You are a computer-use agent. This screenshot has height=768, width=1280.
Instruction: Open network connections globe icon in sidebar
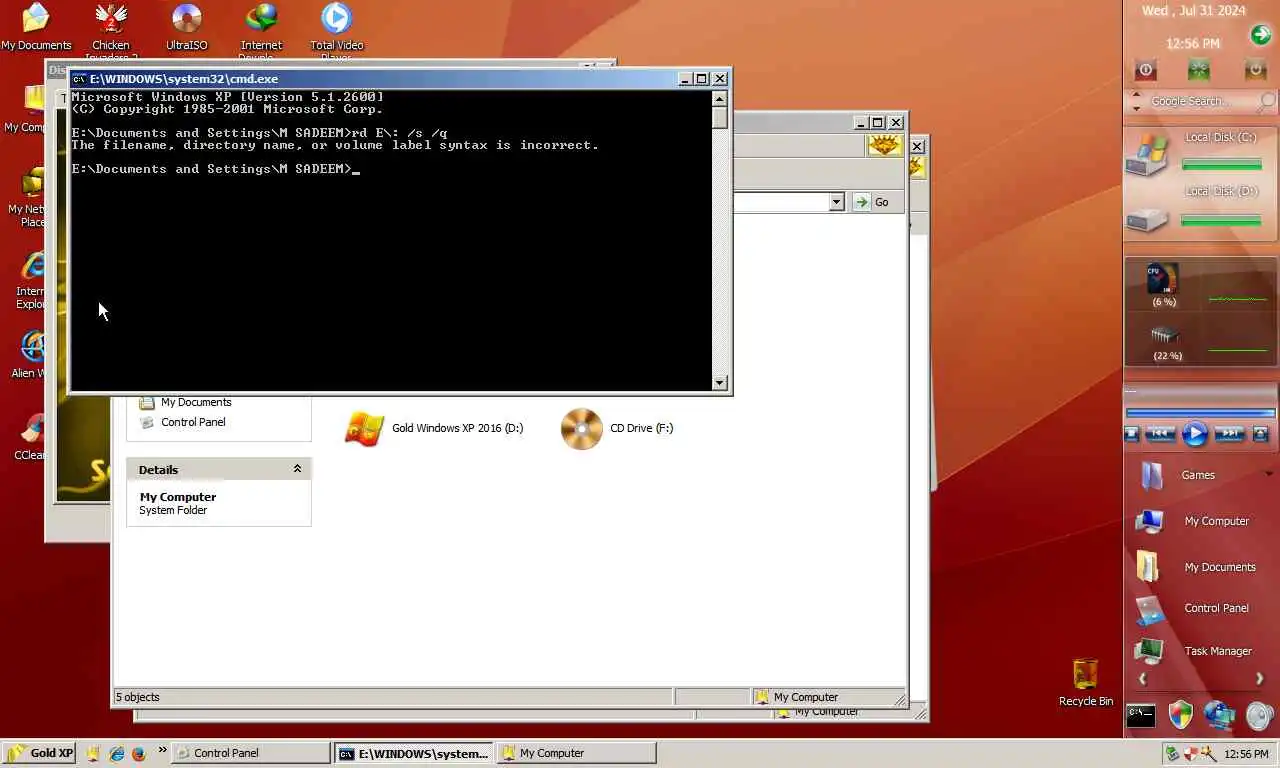(x=1220, y=715)
